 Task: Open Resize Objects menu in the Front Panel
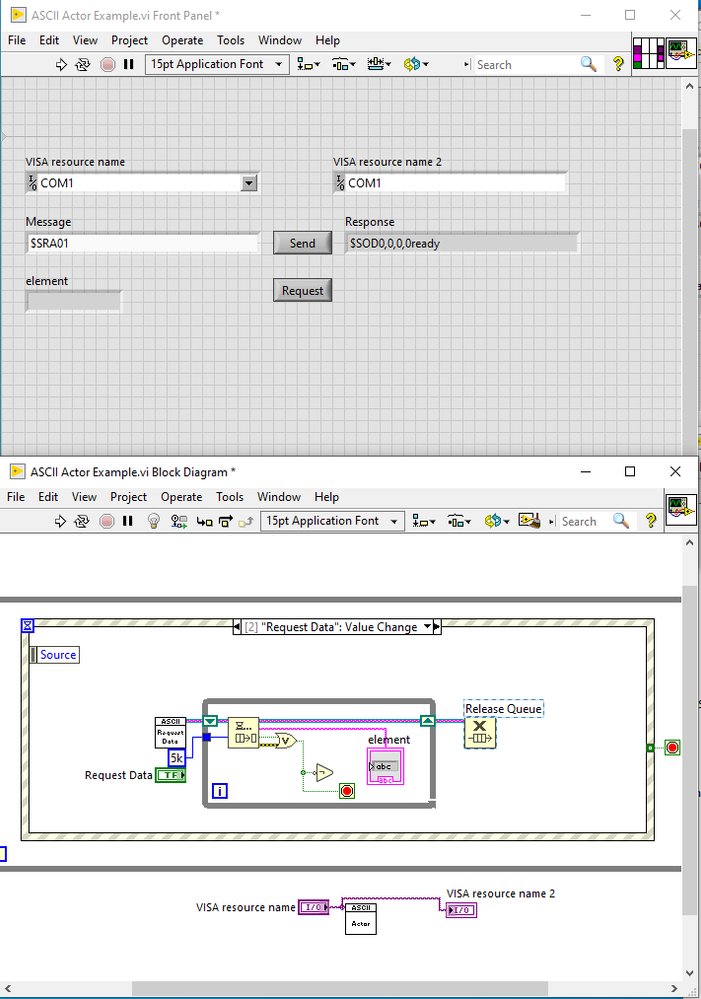point(379,64)
